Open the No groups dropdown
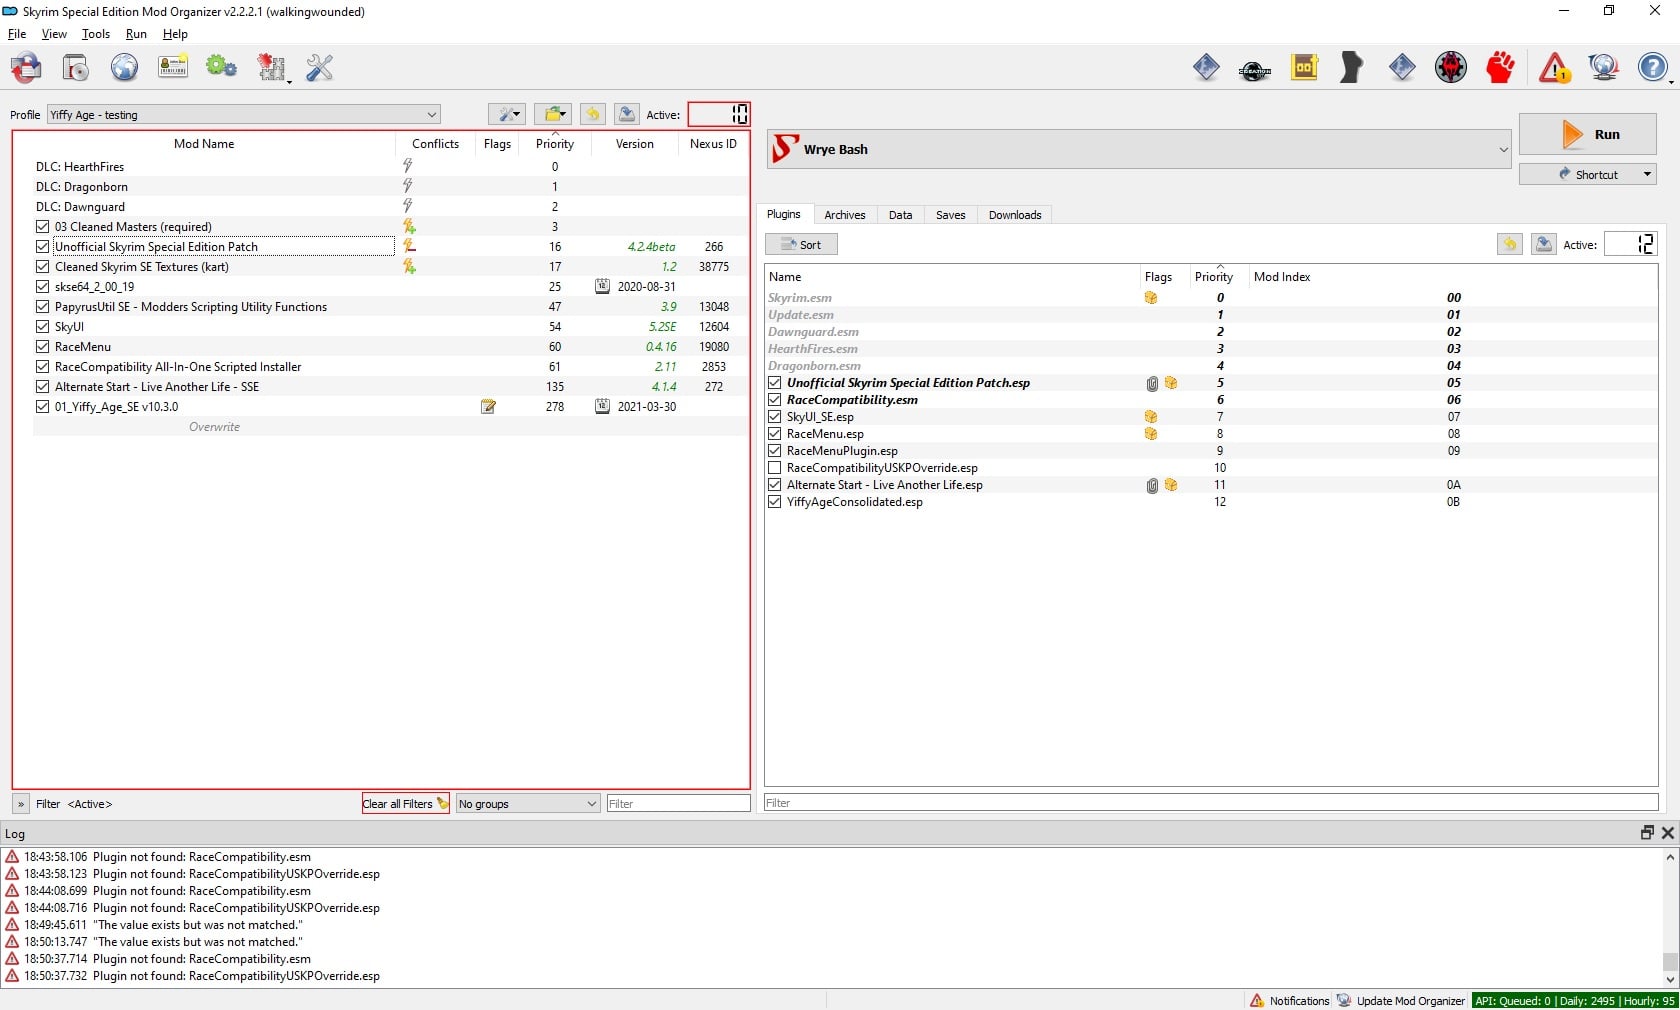 tap(528, 804)
